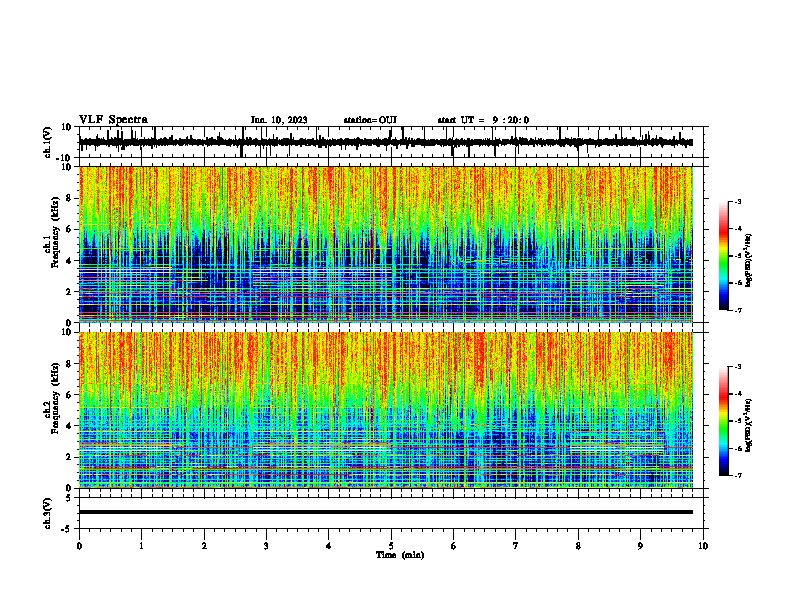Select the 'start UT = 9:20:0' label
Viewport: 792px width, 612px height.
tap(483, 120)
